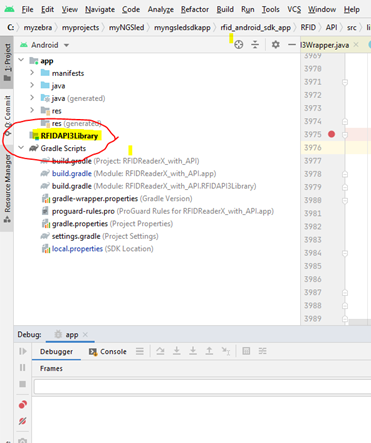The width and height of the screenshot is (371, 443).
Task: Click the Show Execution Point icon
Action: point(140,351)
